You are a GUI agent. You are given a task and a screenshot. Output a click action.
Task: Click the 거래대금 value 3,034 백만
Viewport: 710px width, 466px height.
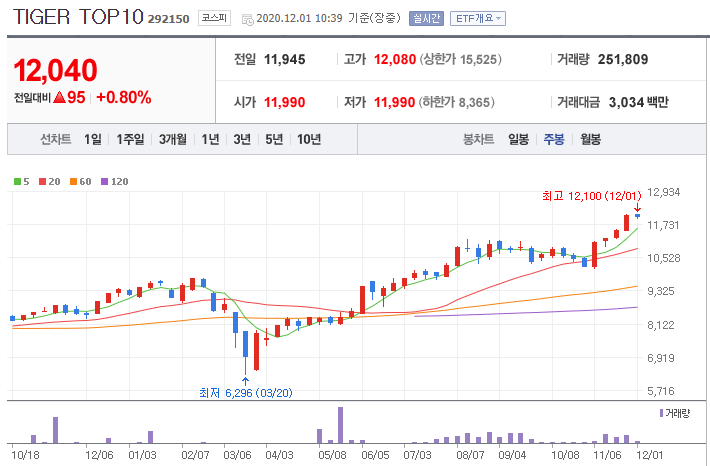coord(638,102)
